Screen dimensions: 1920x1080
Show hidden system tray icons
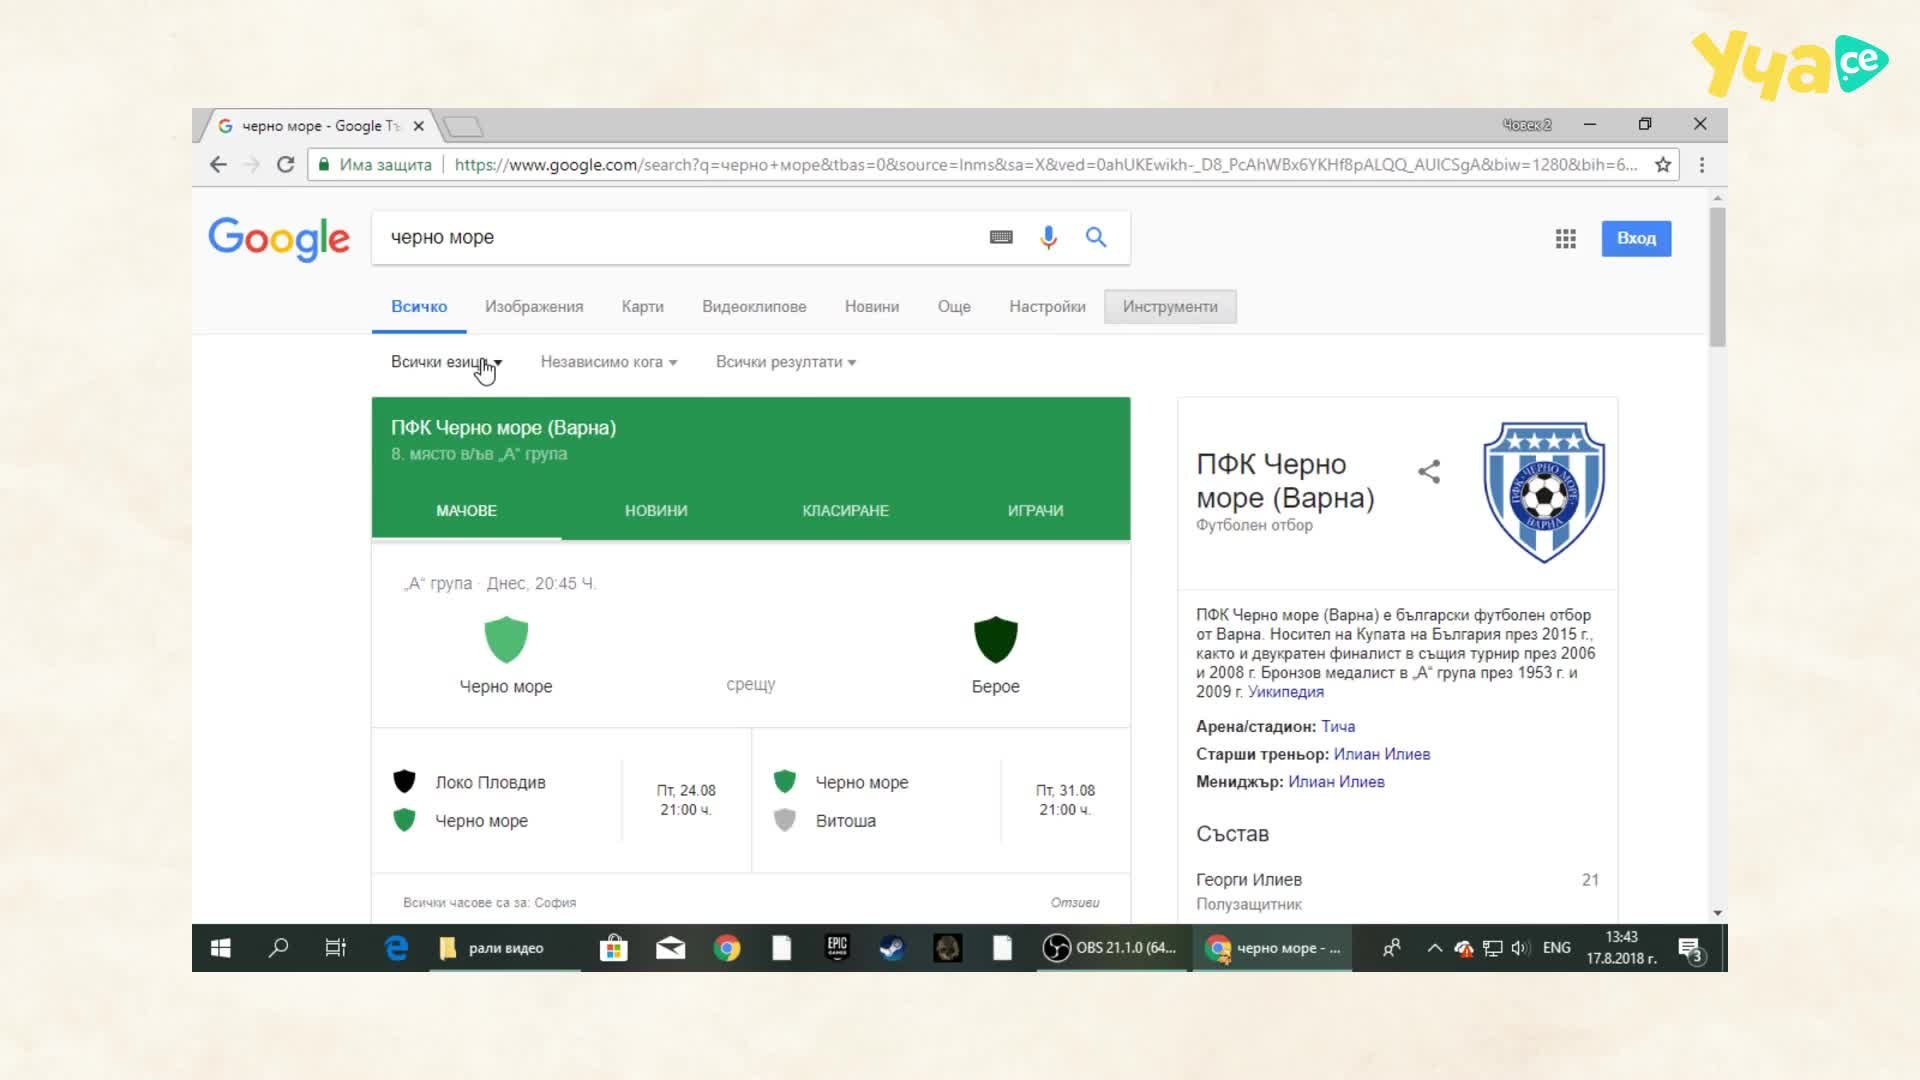coord(1434,948)
